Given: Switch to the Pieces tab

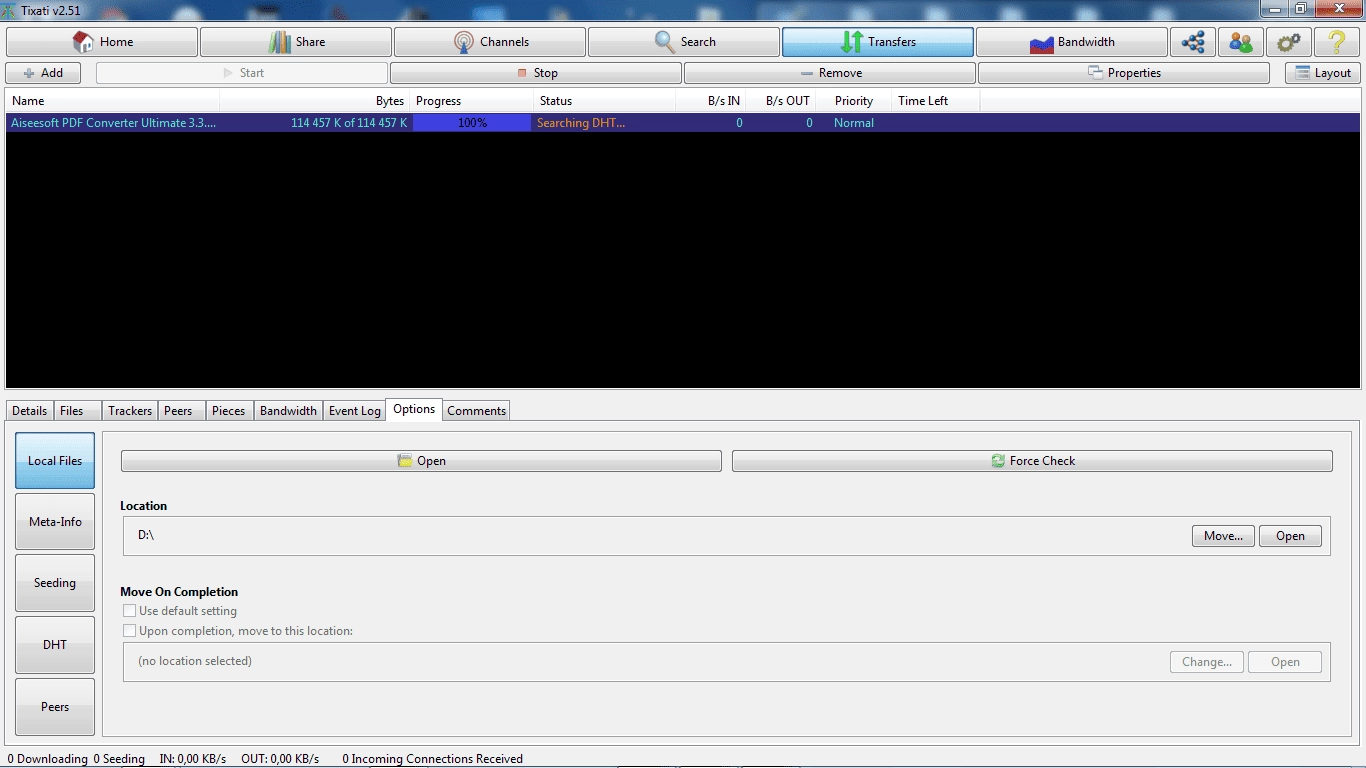Looking at the screenshot, I should click(x=229, y=411).
